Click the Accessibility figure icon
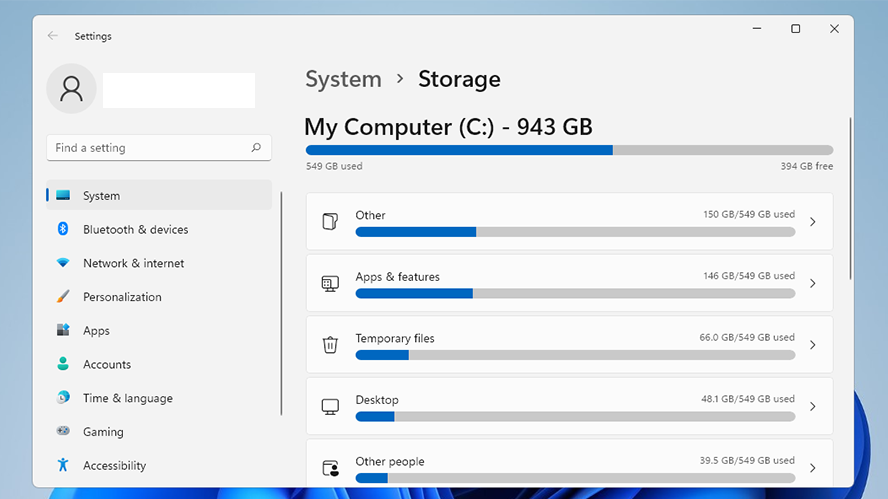The width and height of the screenshot is (888, 499). coord(63,466)
